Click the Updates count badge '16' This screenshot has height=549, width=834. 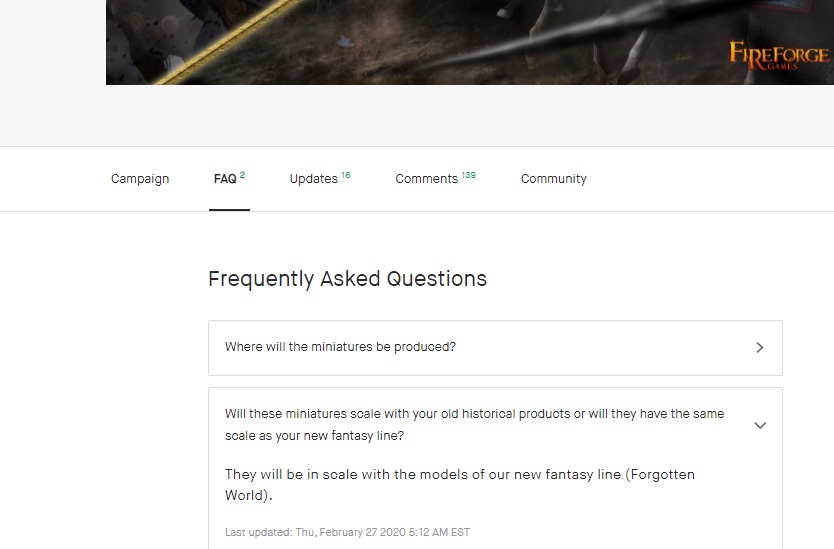point(346,175)
